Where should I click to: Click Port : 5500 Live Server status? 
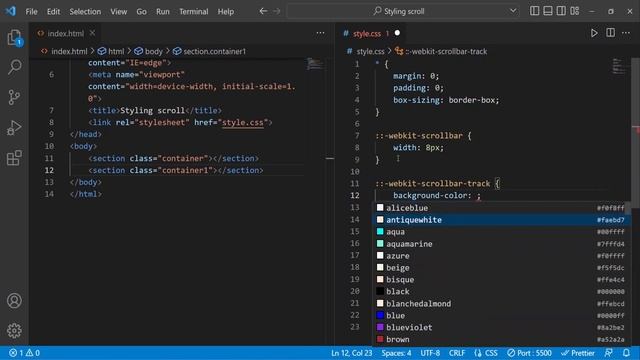tap(529, 353)
